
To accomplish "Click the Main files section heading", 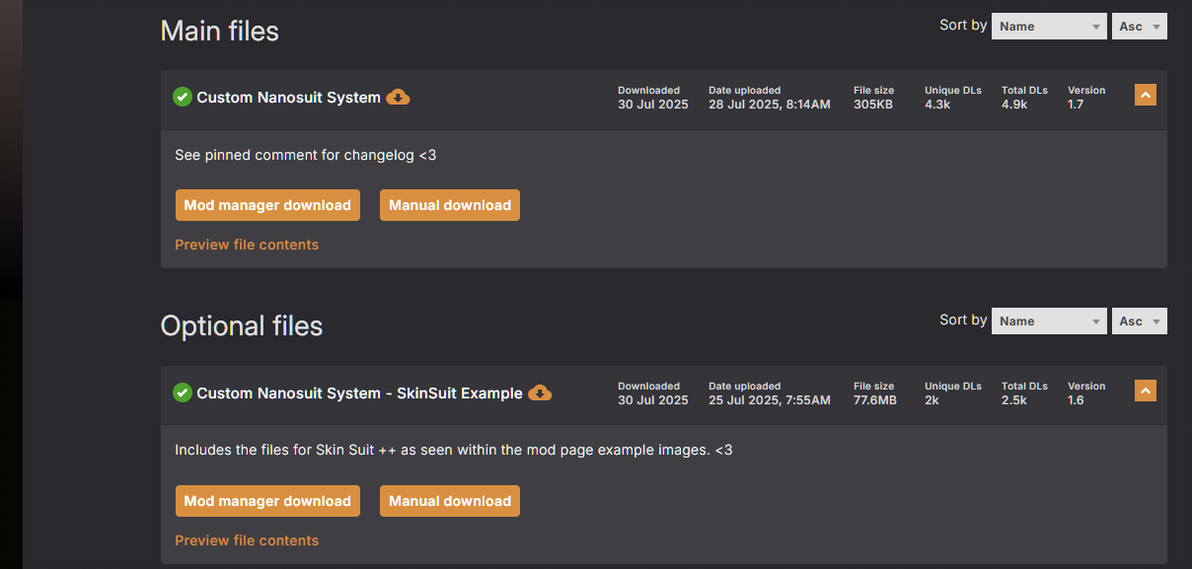I will point(220,31).
